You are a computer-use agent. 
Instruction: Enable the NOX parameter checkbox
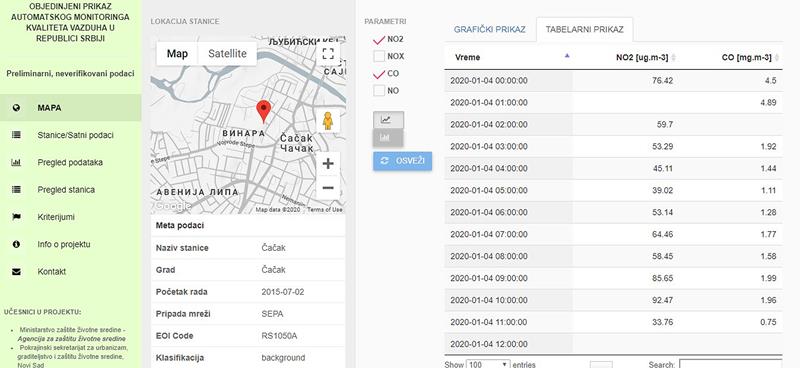379,56
